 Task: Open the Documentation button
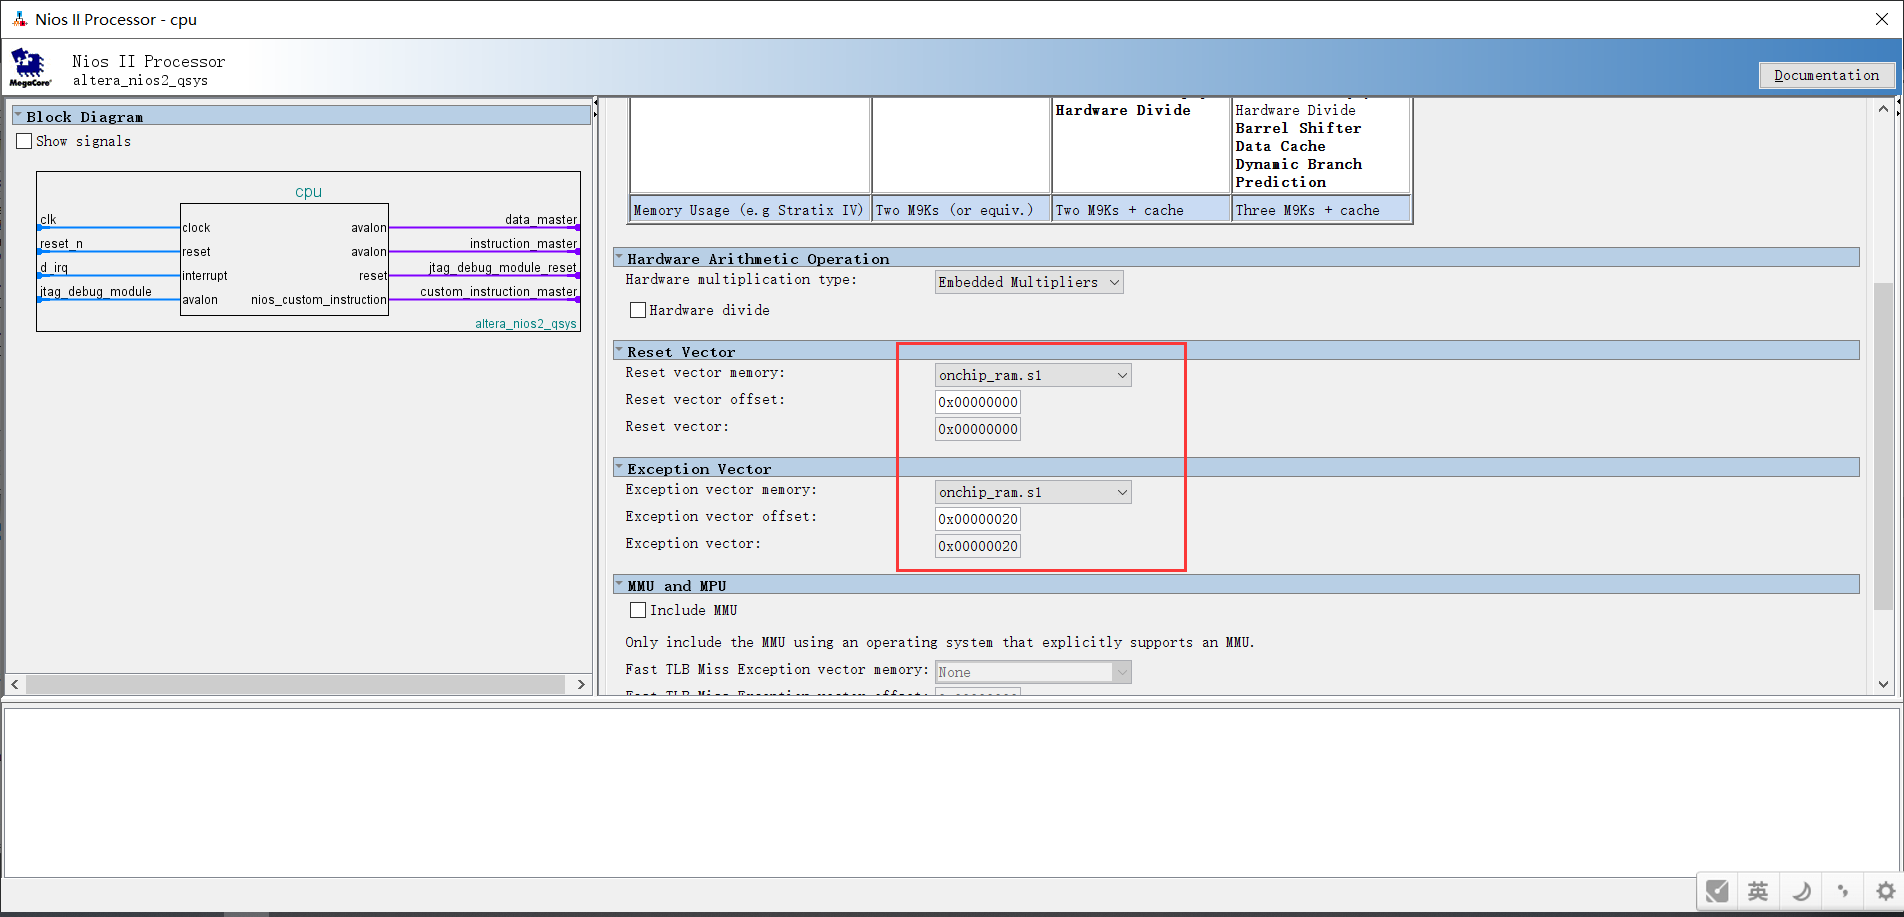1826,75
